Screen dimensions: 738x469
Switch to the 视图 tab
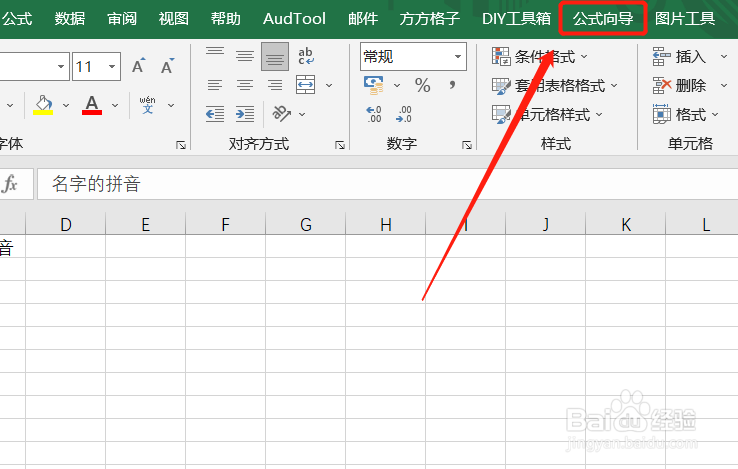coord(174,19)
